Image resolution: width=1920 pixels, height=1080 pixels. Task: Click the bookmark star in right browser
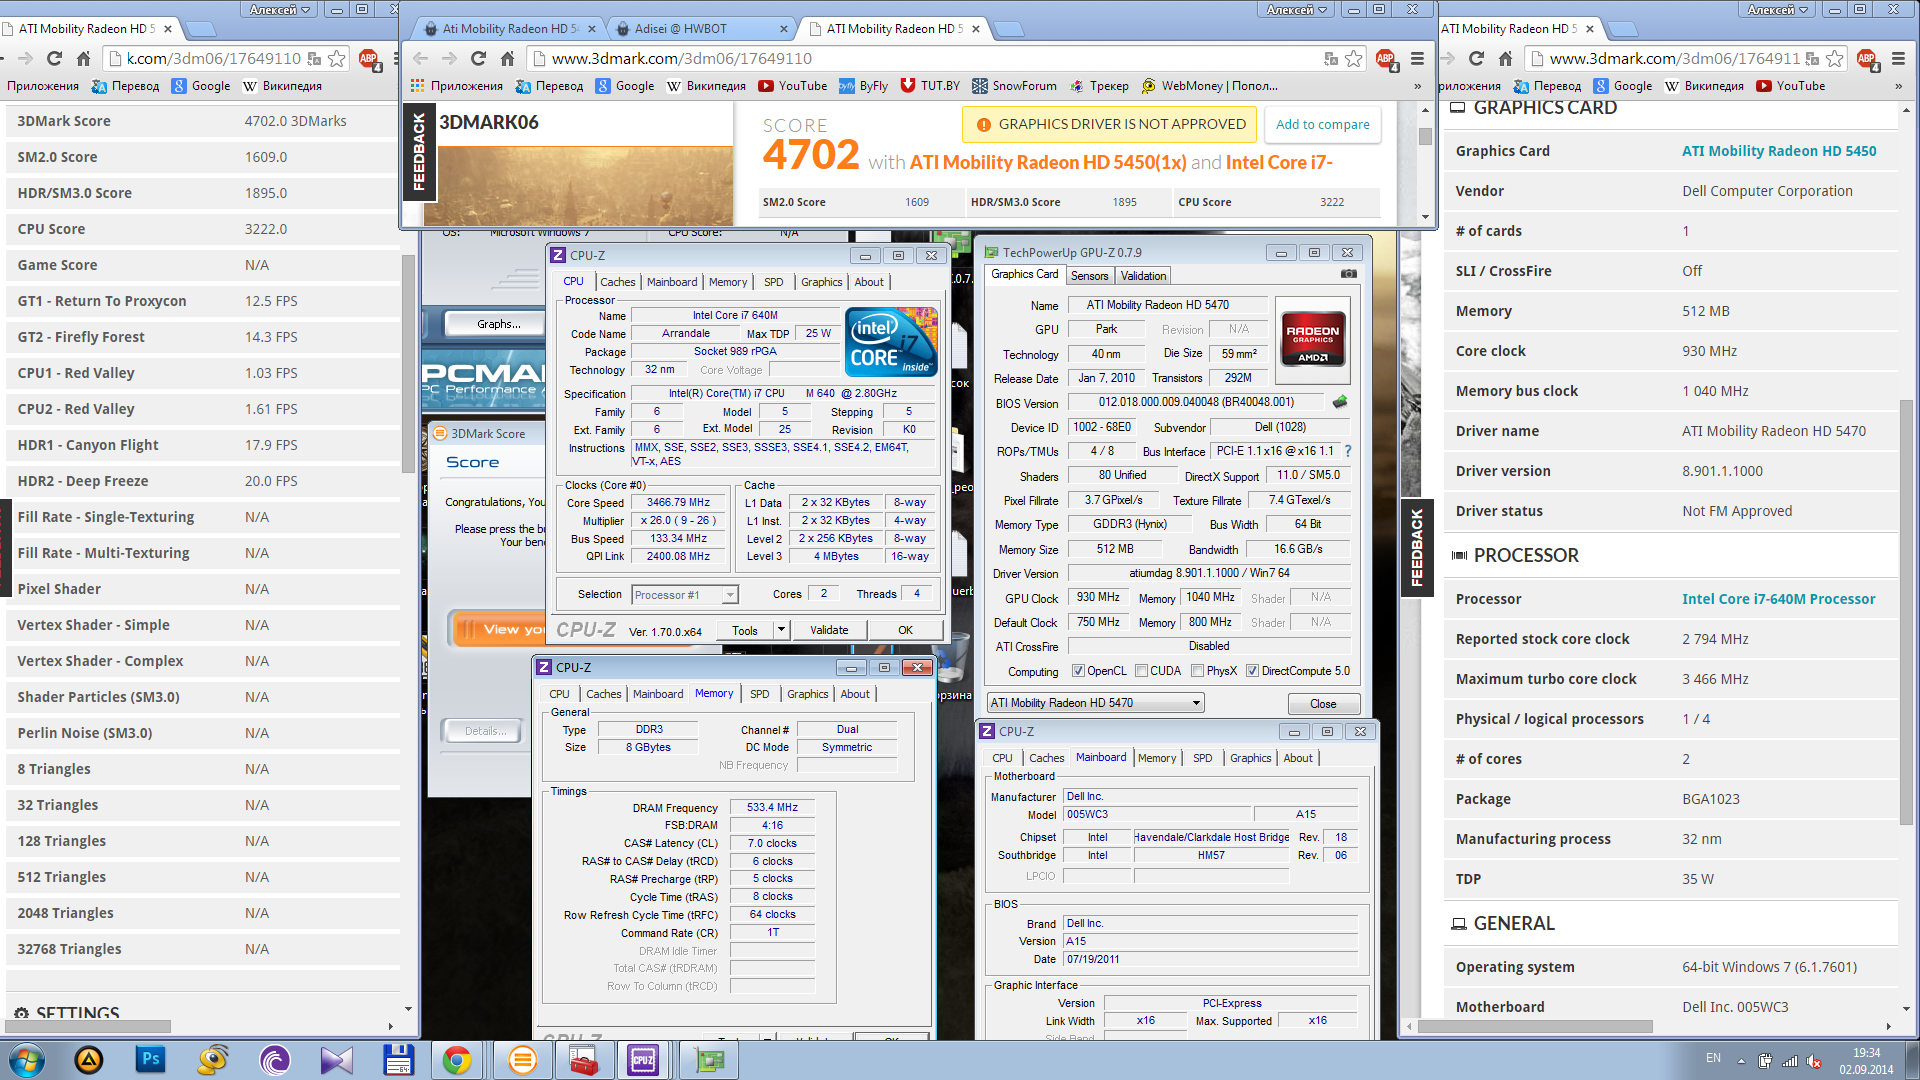(x=1834, y=59)
